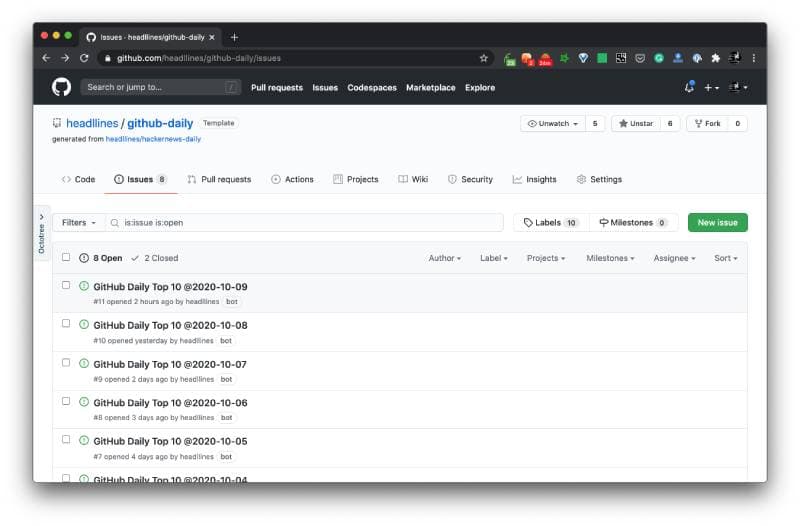
Task: Open Milestones 0 button
Action: (633, 222)
